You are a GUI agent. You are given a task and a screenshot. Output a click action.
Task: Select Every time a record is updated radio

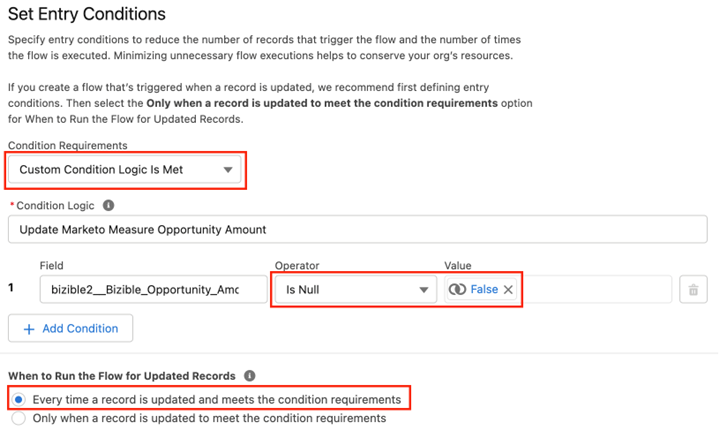click(20, 399)
